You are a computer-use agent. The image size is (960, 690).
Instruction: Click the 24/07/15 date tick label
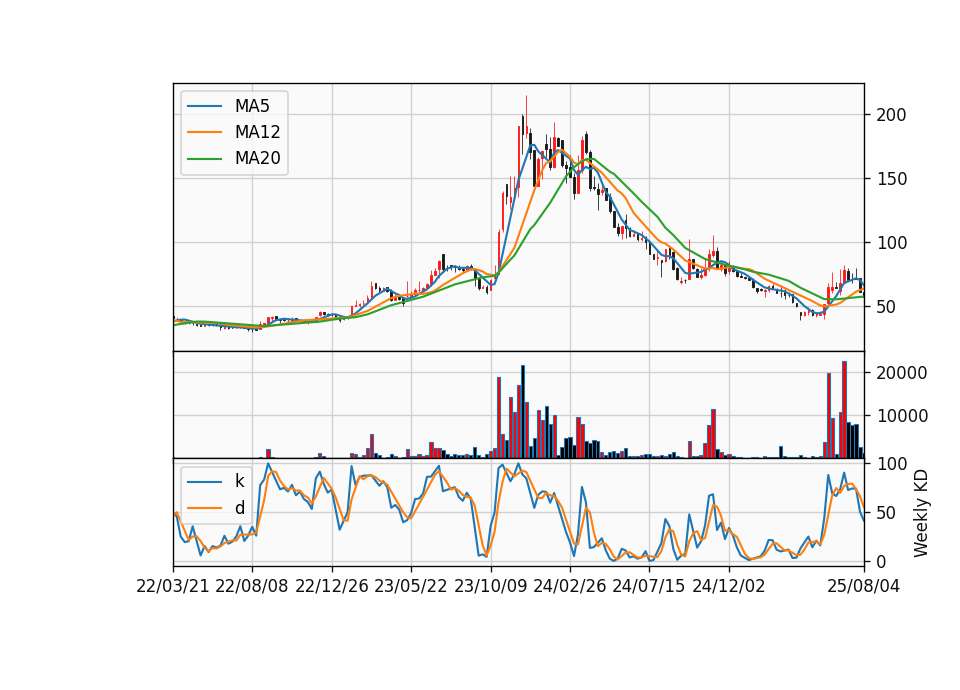point(649,587)
